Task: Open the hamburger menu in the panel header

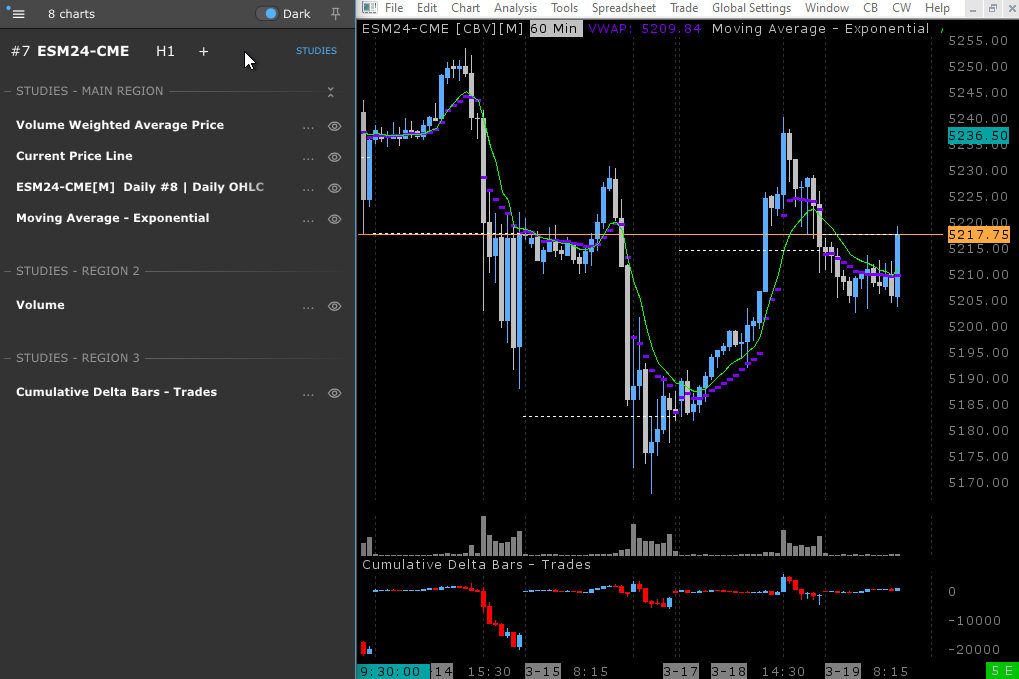Action: click(17, 14)
